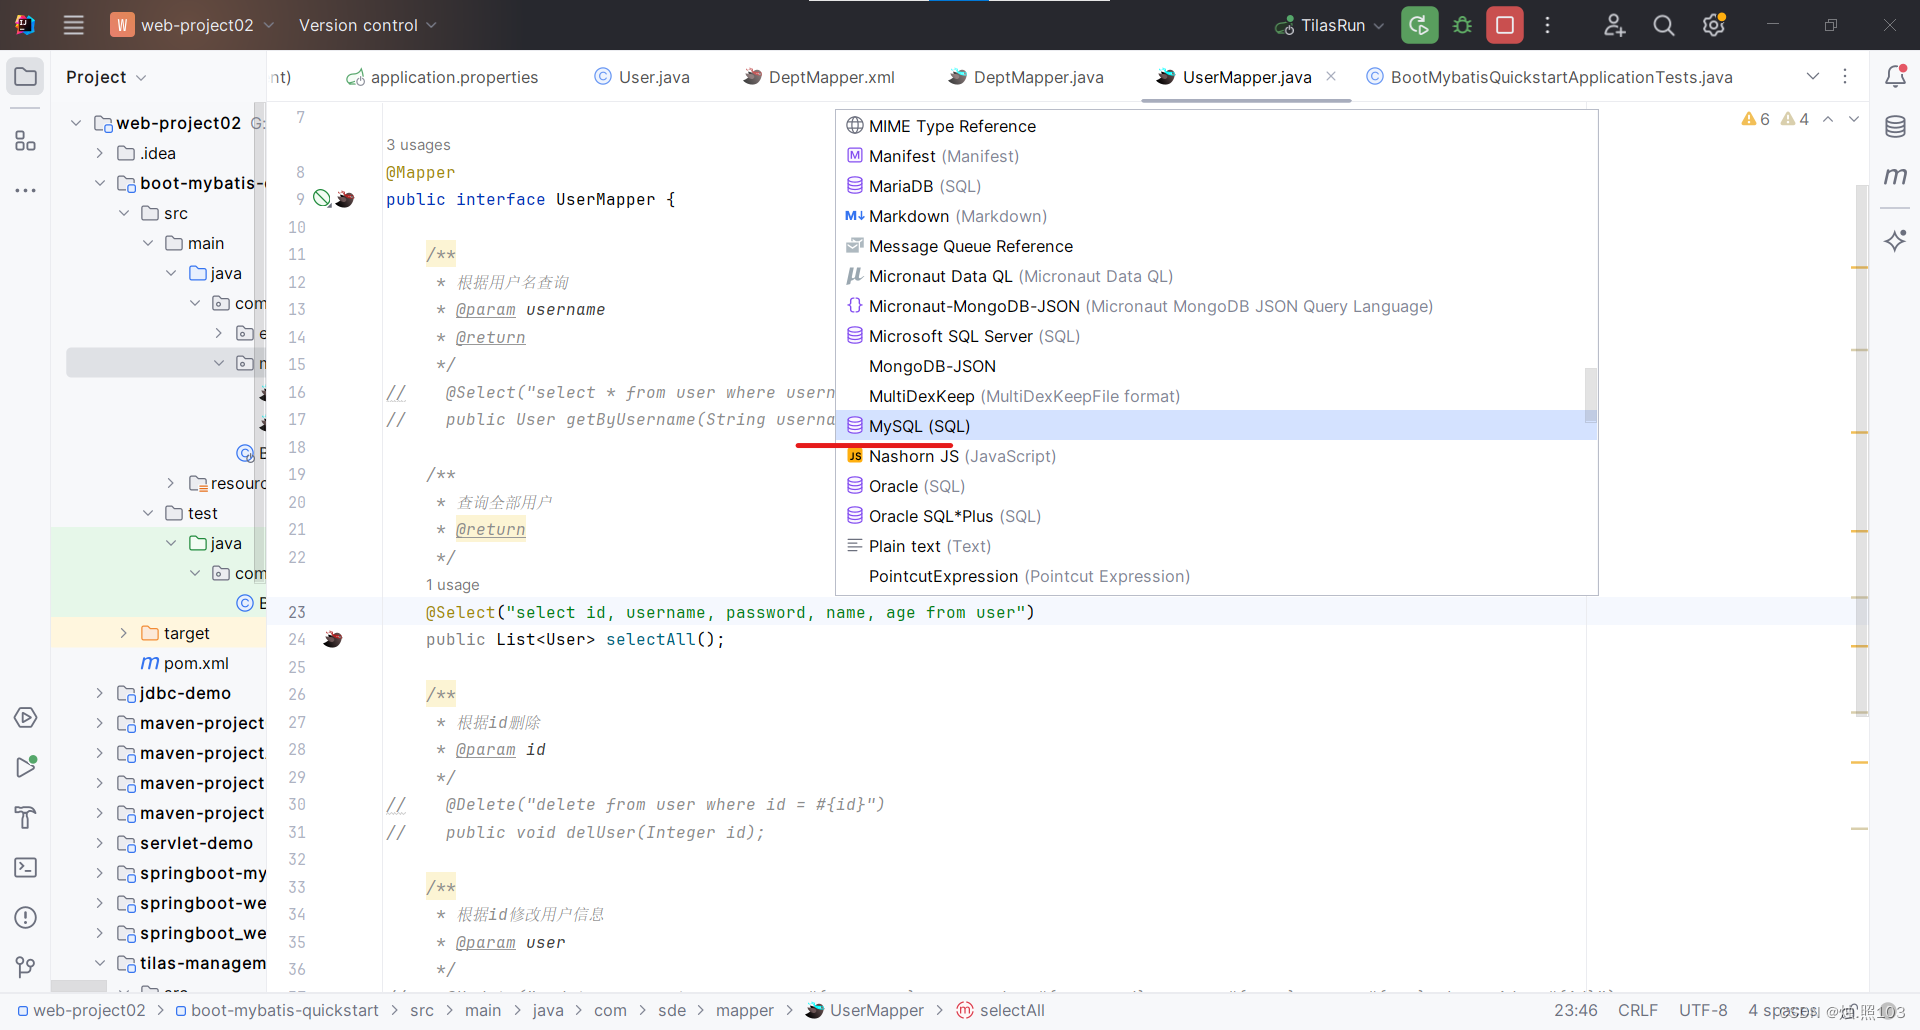Open IDE settings gear
1920x1030 pixels.
(1714, 25)
